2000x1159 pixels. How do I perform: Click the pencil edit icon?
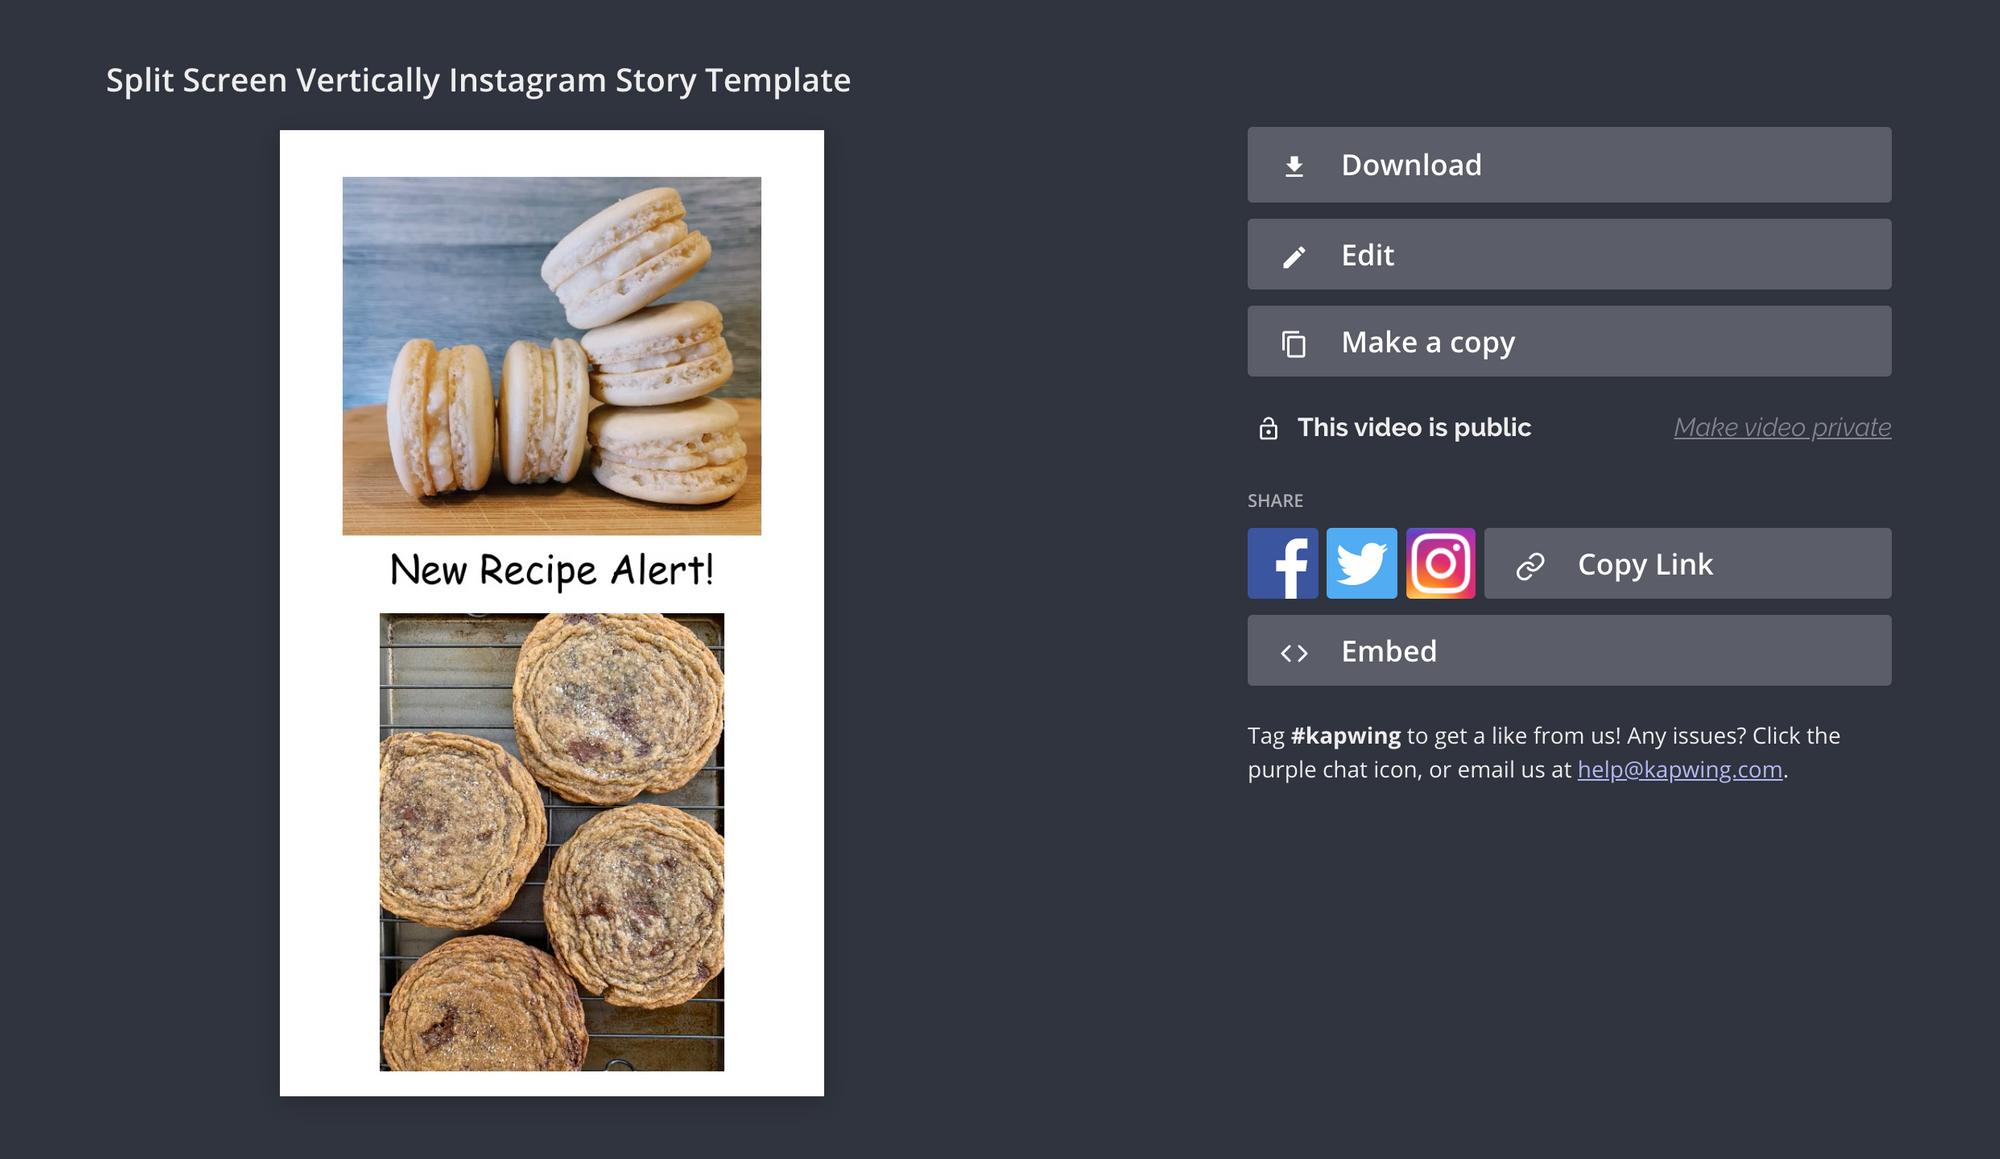[1294, 257]
